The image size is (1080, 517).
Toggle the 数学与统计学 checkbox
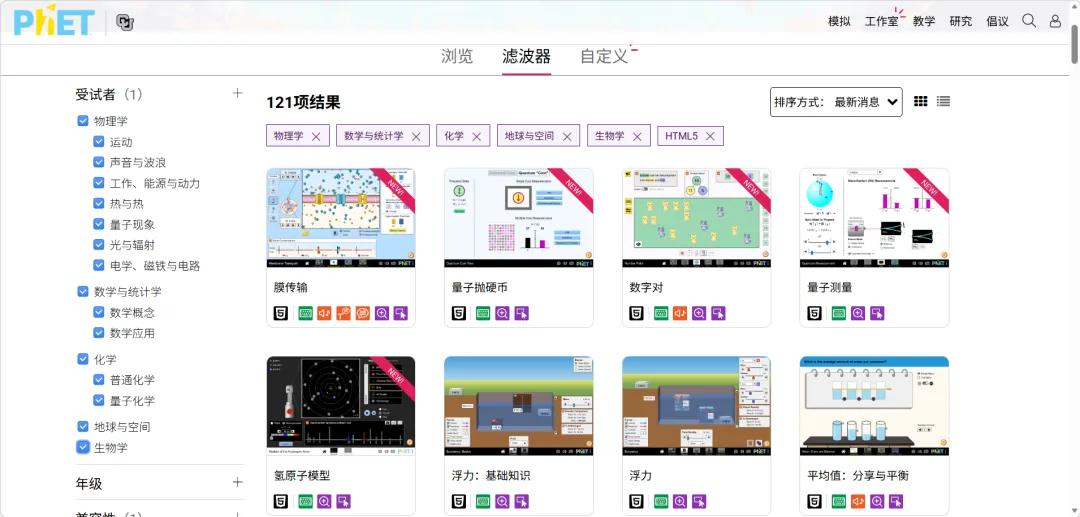coord(83,292)
